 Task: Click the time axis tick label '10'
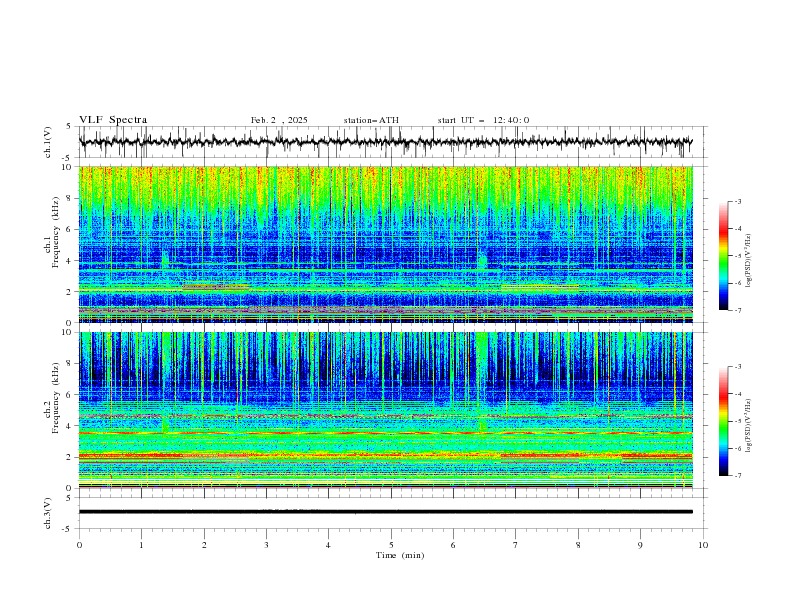703,545
